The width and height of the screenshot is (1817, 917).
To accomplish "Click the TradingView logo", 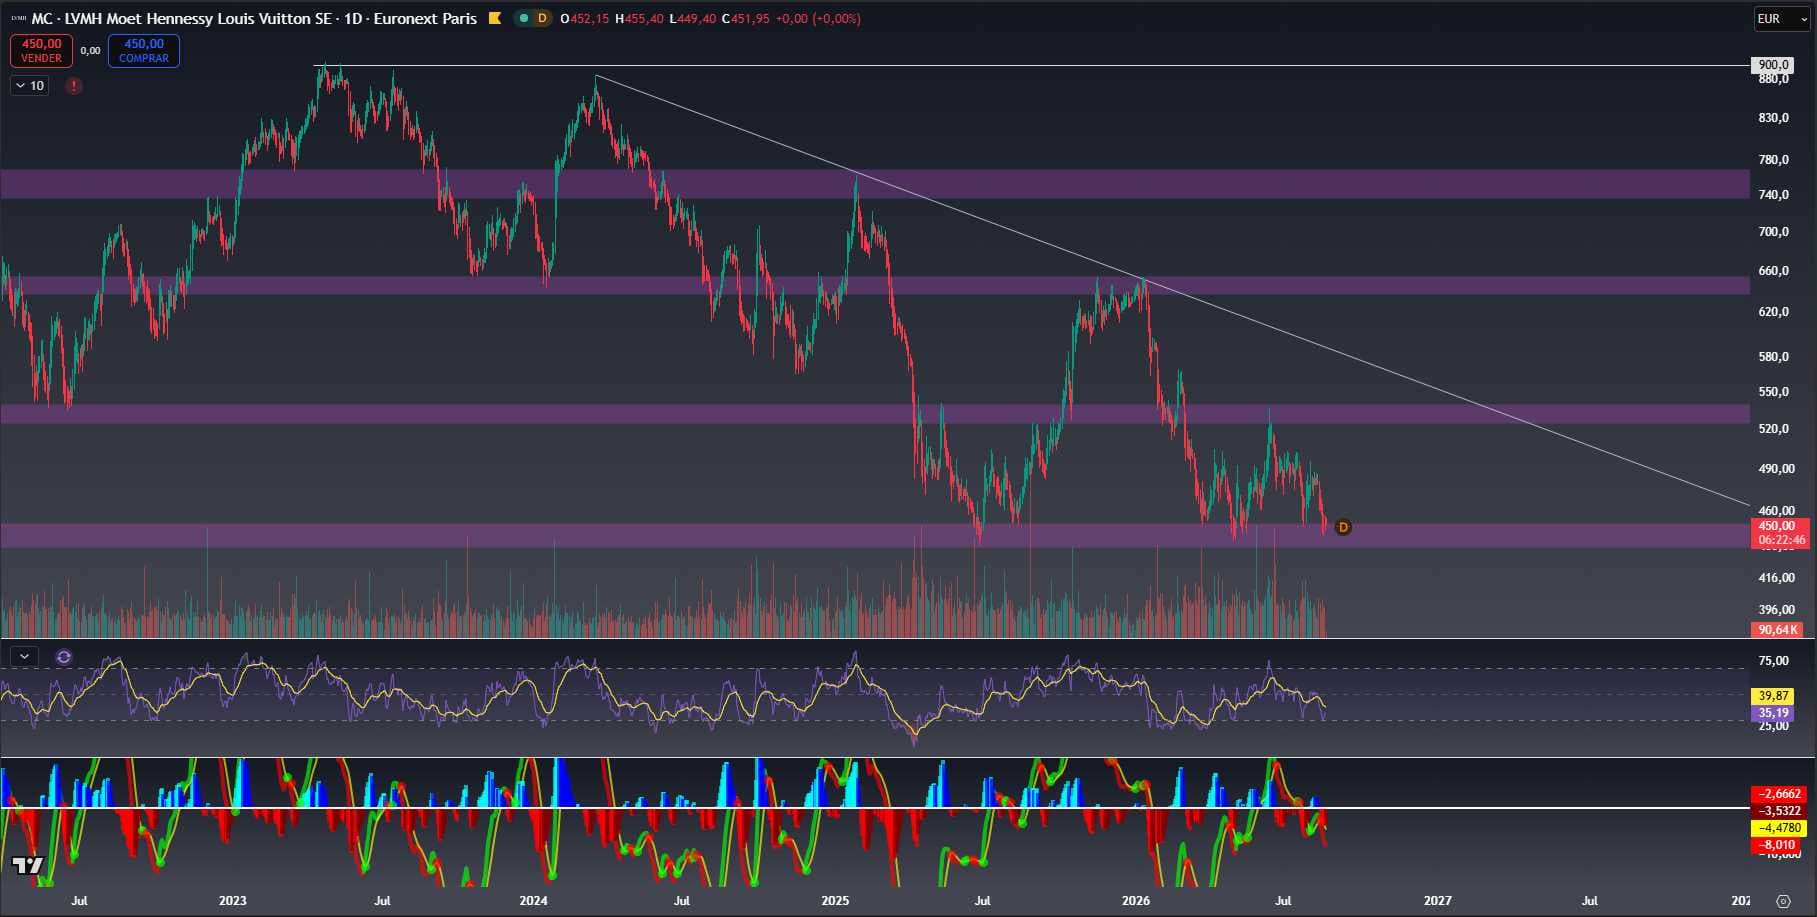I will 27,865.
